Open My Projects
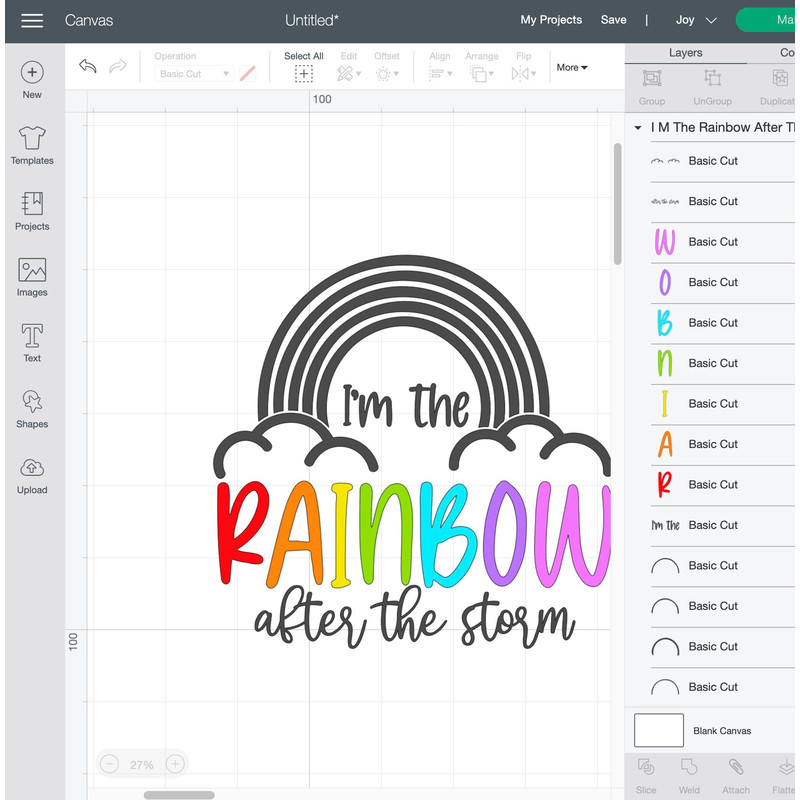 point(549,19)
